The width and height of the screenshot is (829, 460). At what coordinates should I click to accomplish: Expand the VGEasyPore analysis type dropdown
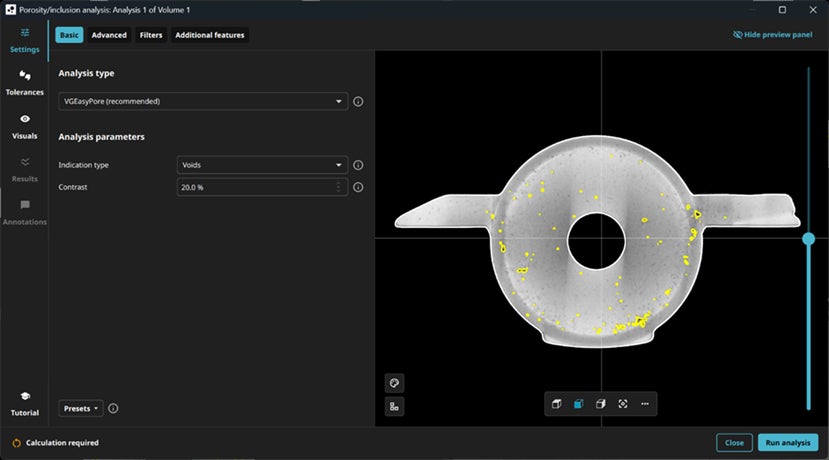[x=203, y=101]
